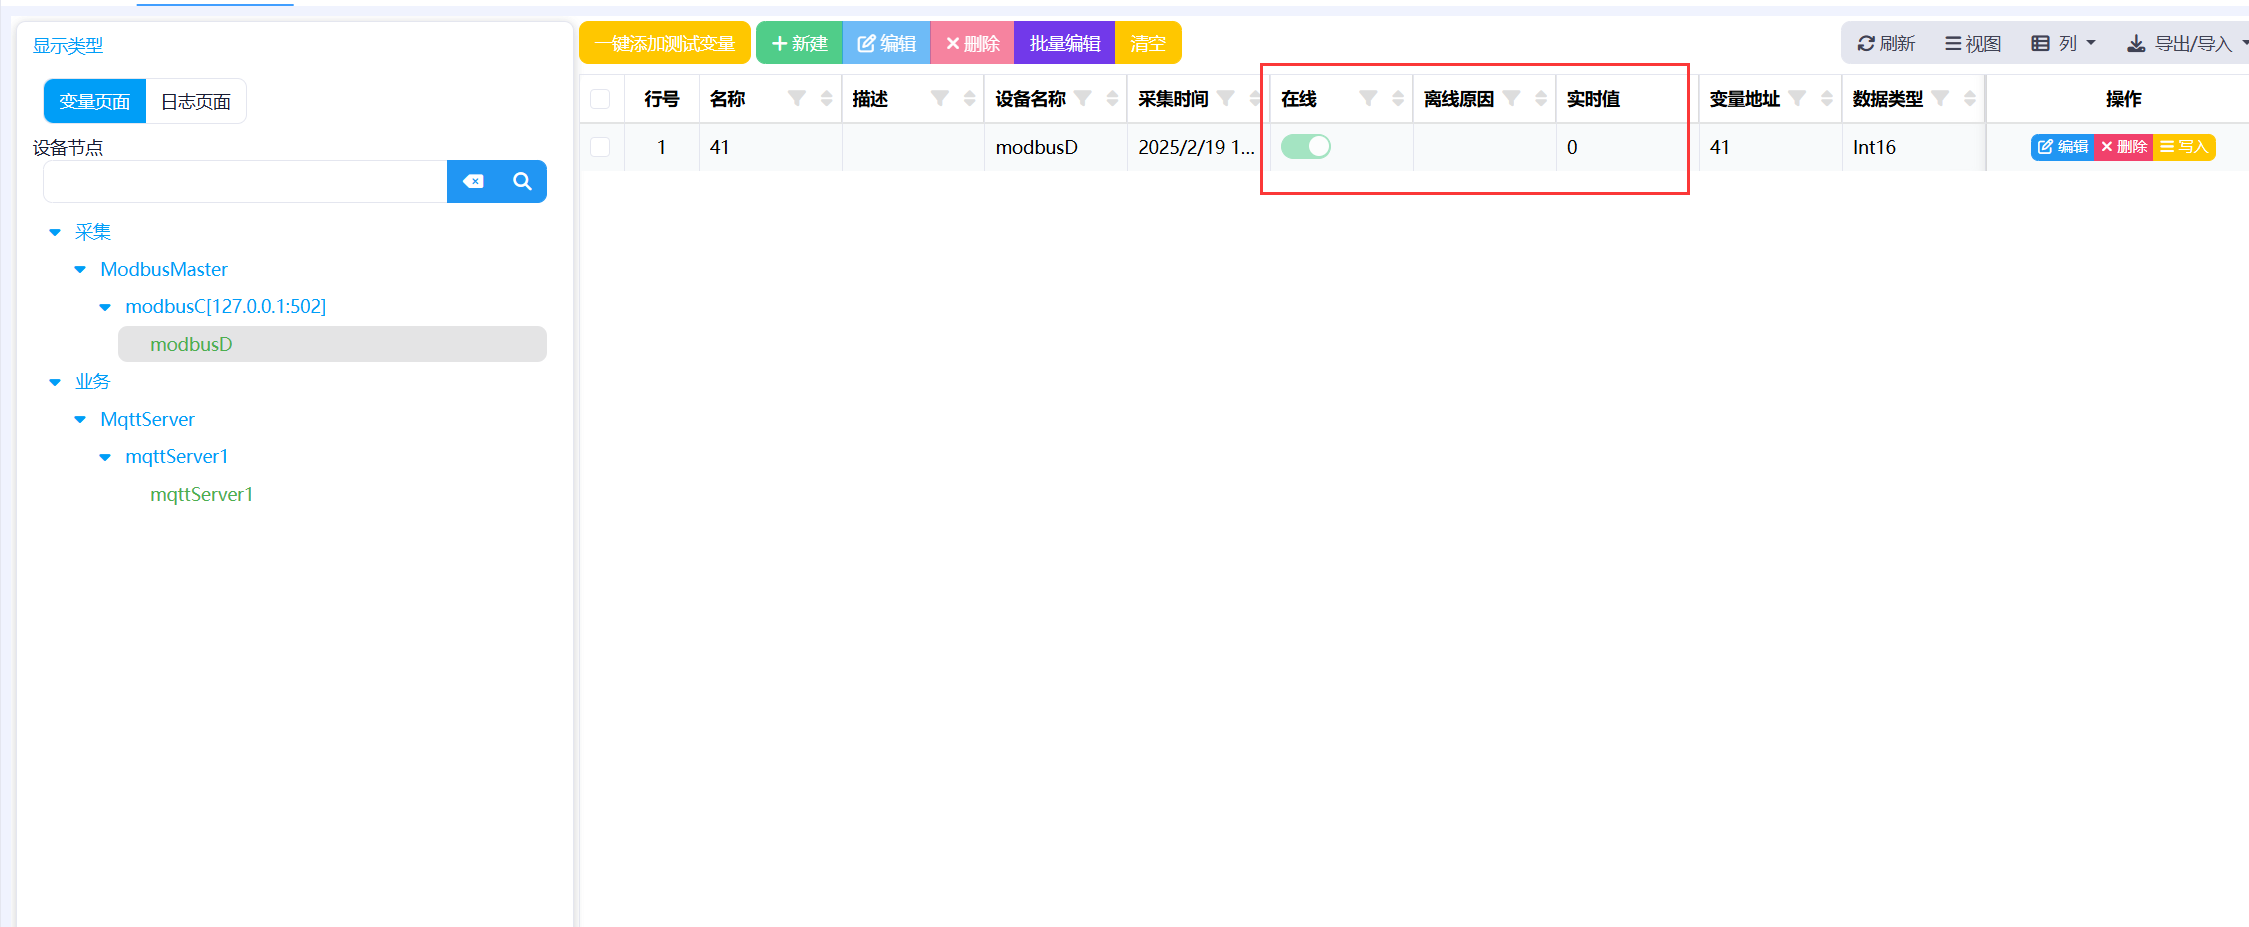This screenshot has width=2249, height=927.
Task: Click the 一键添加测试变量 button
Action: click(x=665, y=42)
